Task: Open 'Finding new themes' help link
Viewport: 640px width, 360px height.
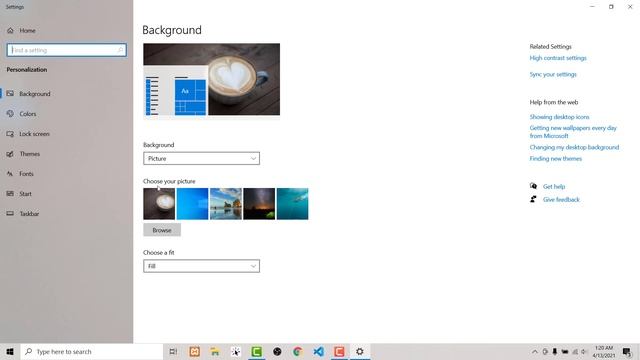Action: (556, 158)
